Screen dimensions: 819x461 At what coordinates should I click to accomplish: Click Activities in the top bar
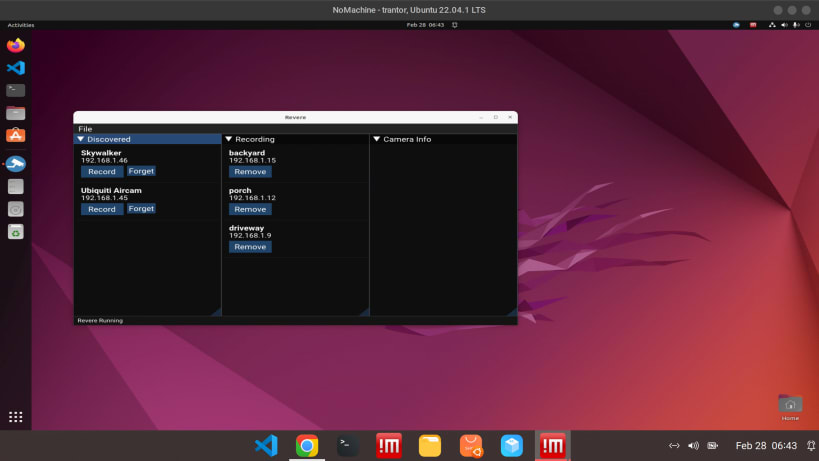(x=21, y=25)
